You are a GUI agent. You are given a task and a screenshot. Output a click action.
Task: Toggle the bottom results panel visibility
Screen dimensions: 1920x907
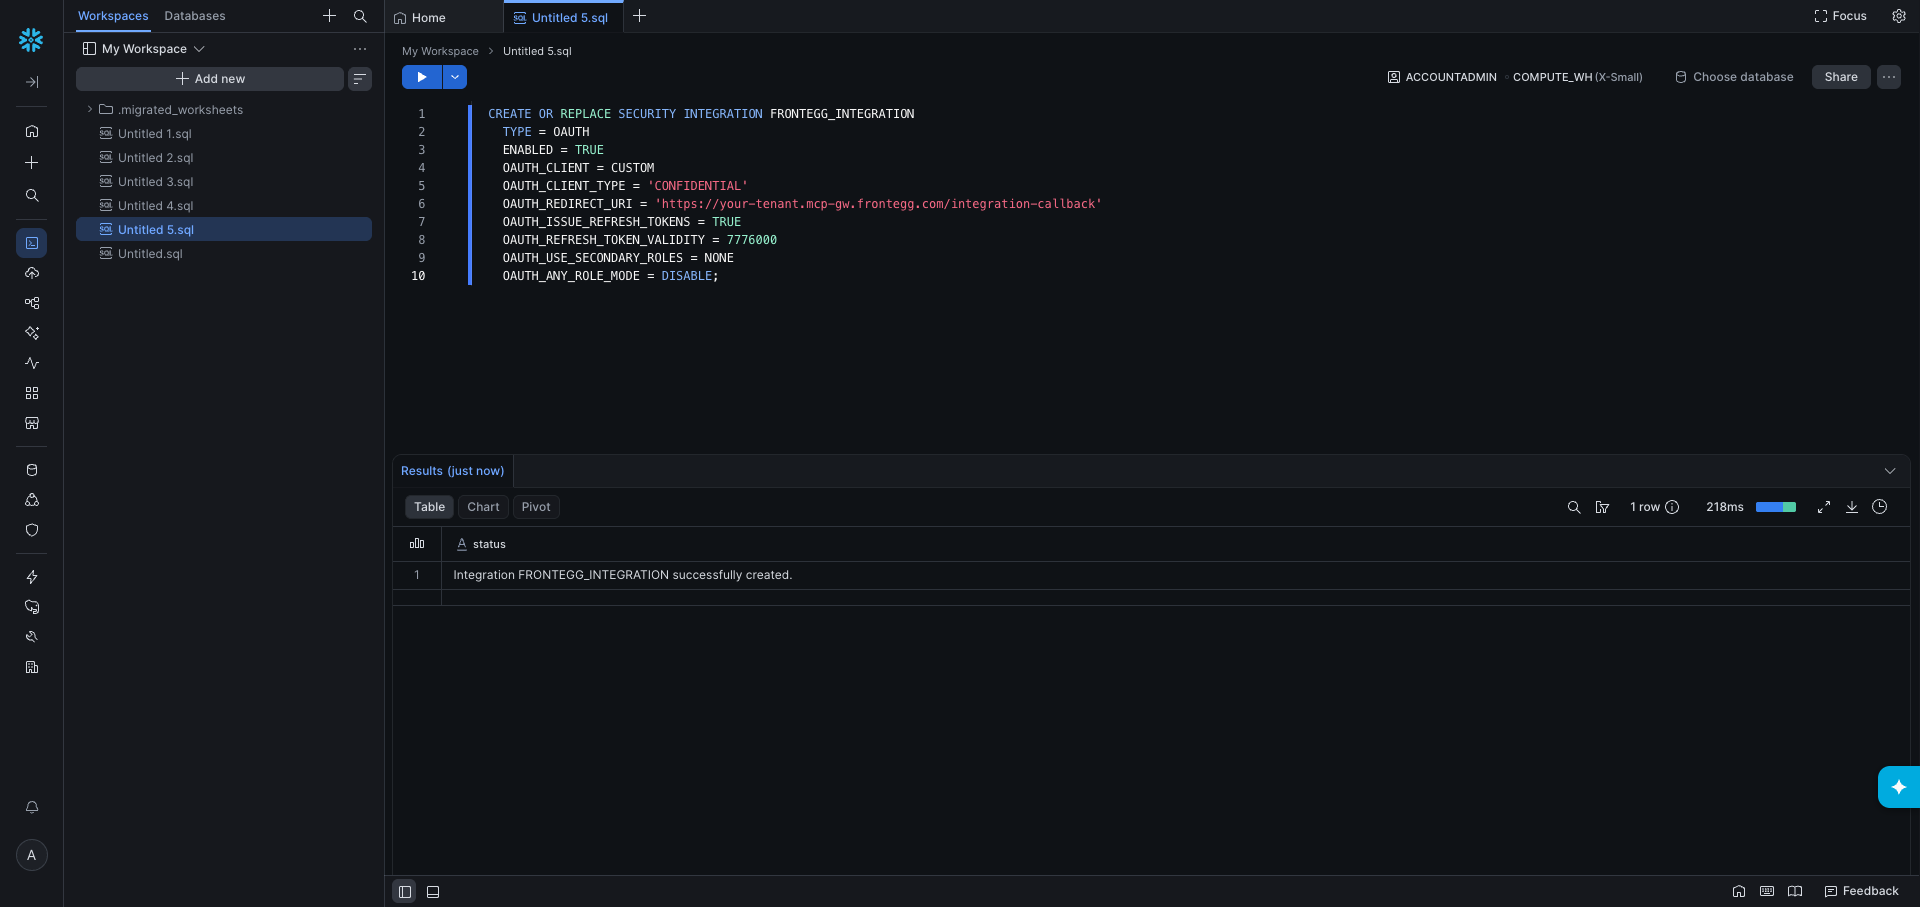point(433,892)
